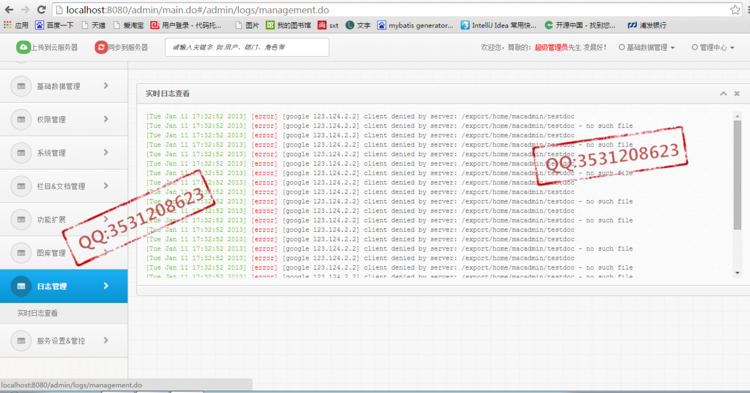The height and width of the screenshot is (393, 750).
Task: Click the browser reload icon
Action: coord(42,10)
